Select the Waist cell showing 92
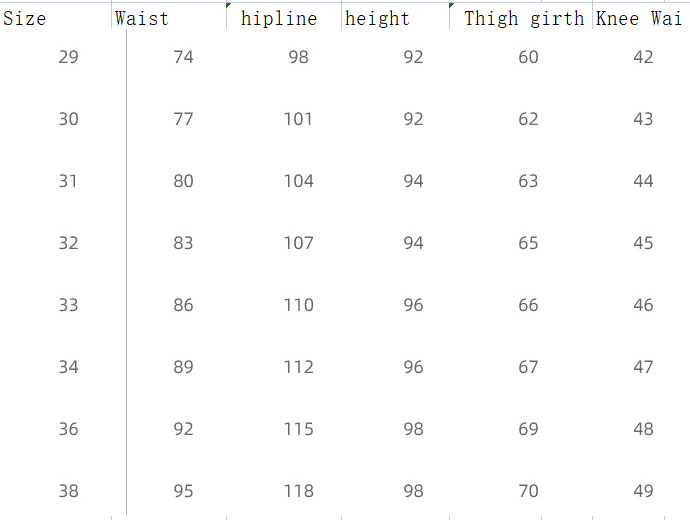690x520 pixels. 183,429
